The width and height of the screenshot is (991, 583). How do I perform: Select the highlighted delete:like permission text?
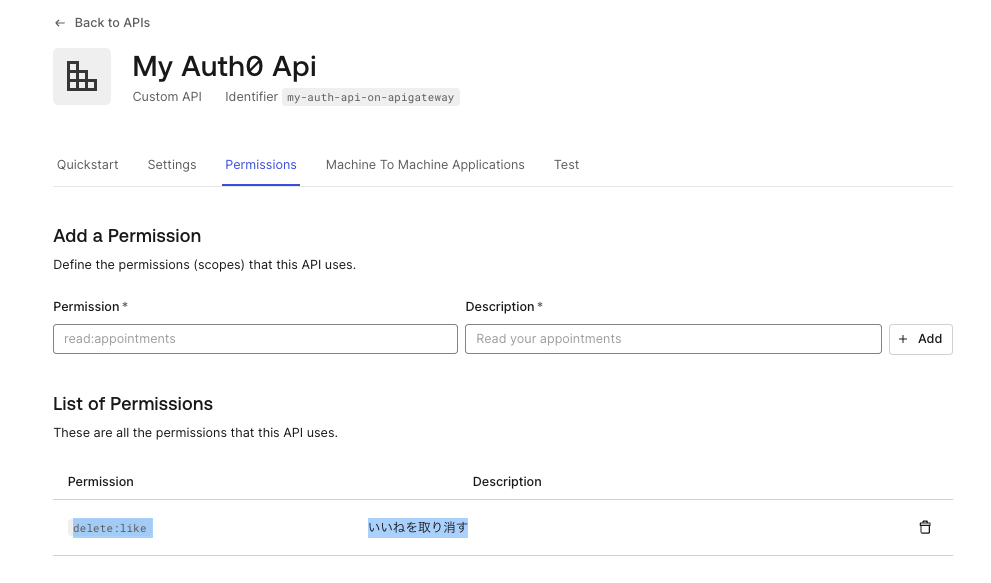click(x=110, y=528)
